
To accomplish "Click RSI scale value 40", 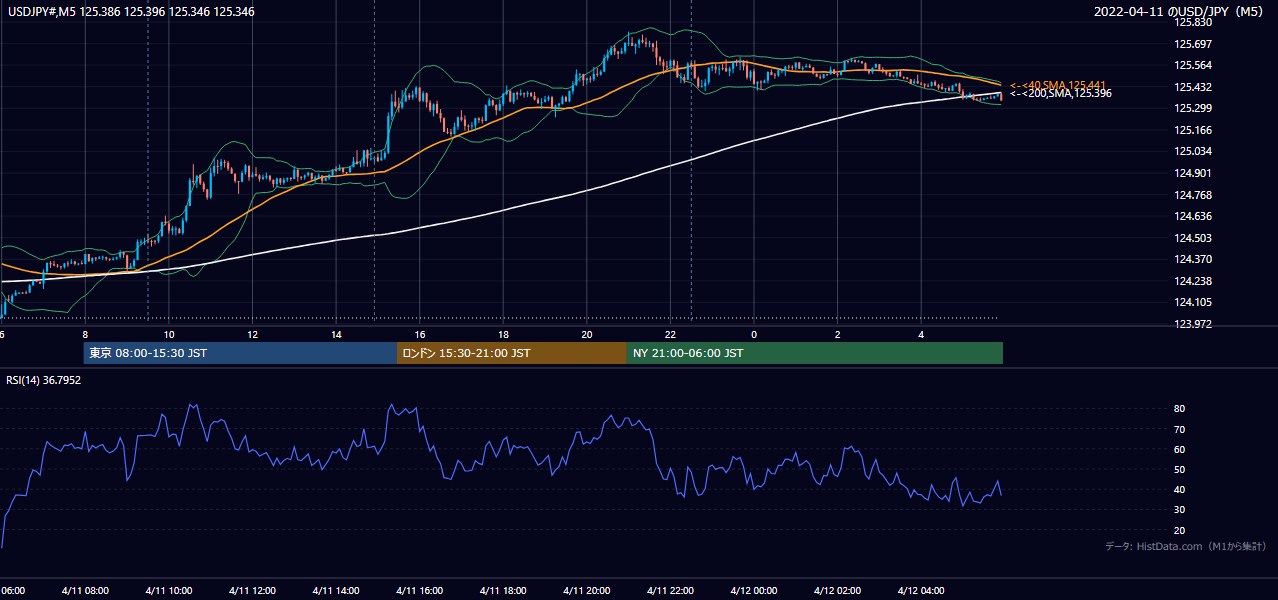I will [x=1180, y=489].
